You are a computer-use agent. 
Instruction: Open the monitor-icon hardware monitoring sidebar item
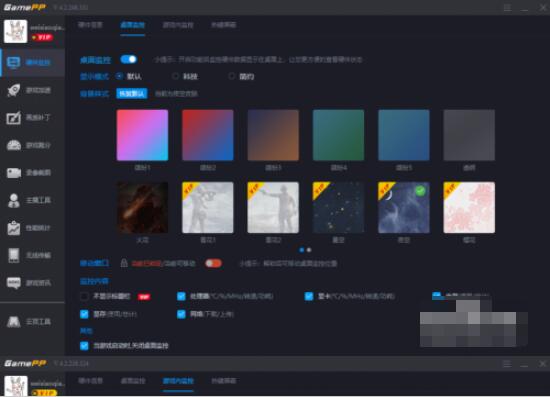33,63
